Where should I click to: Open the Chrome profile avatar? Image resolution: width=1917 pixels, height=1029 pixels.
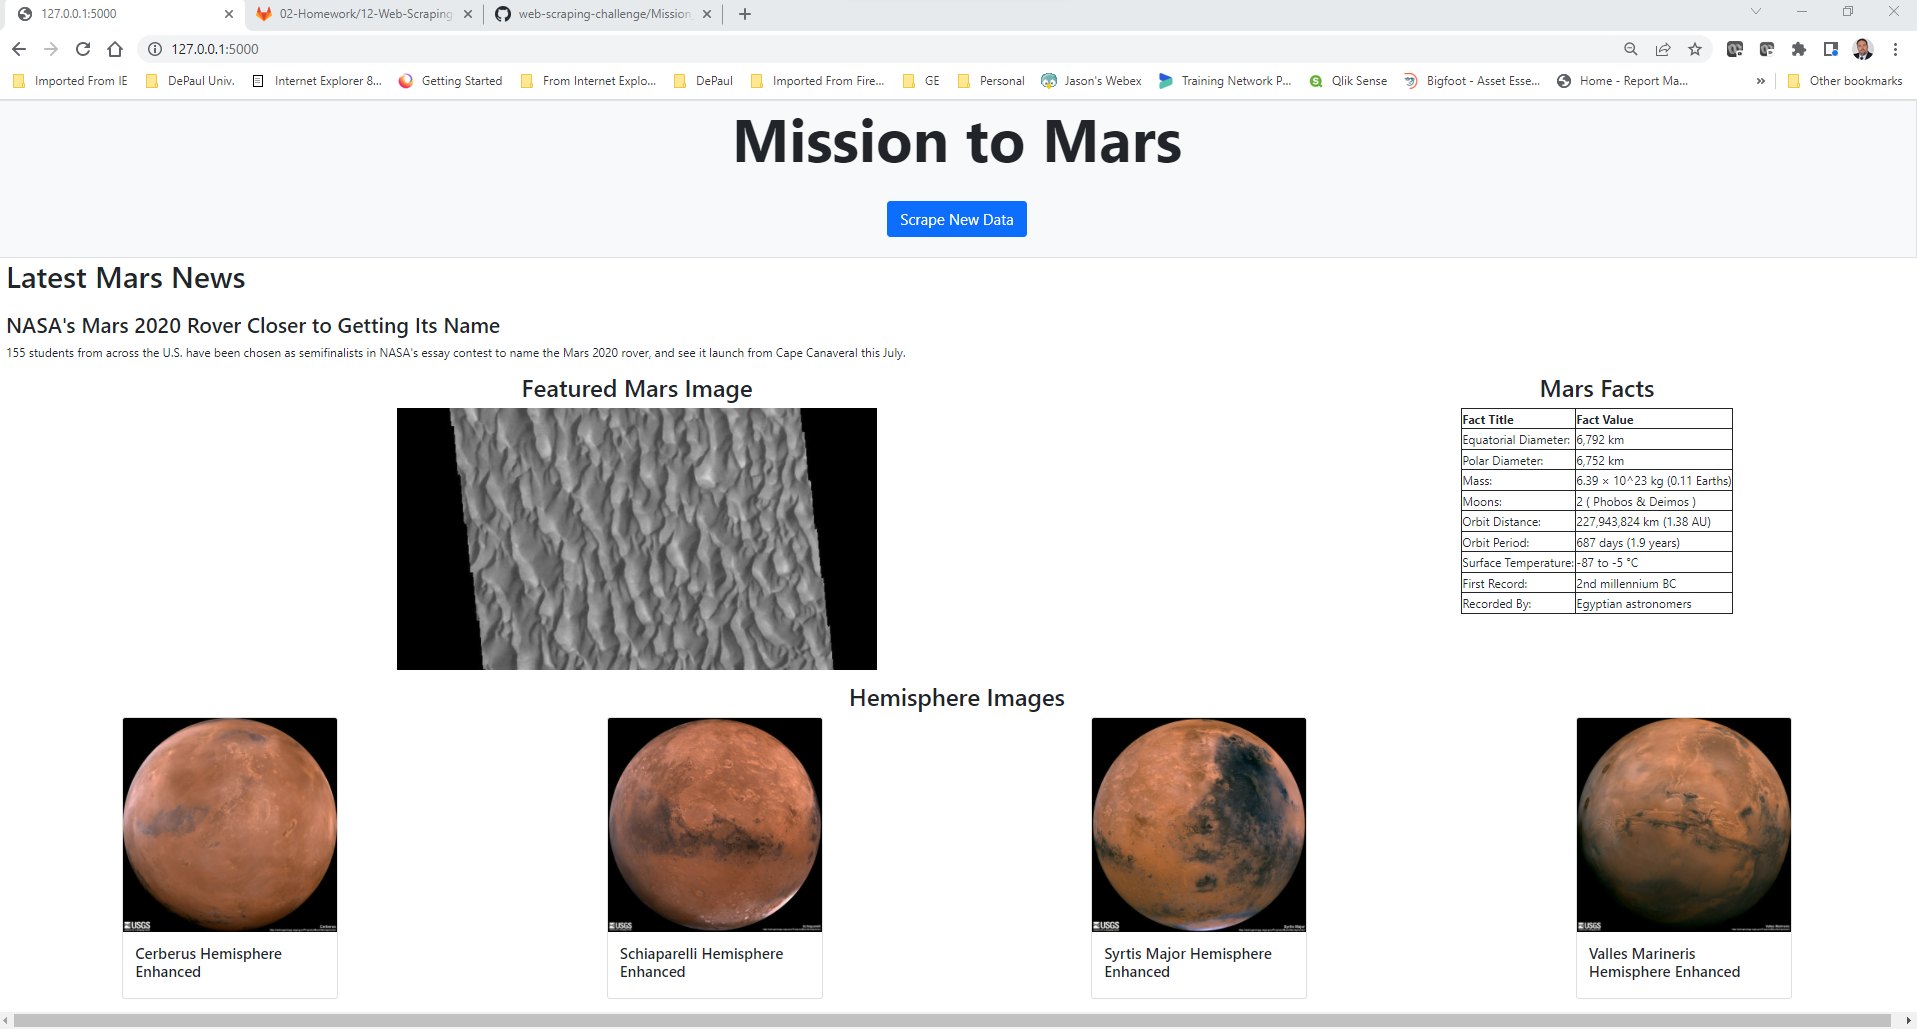tap(1862, 48)
